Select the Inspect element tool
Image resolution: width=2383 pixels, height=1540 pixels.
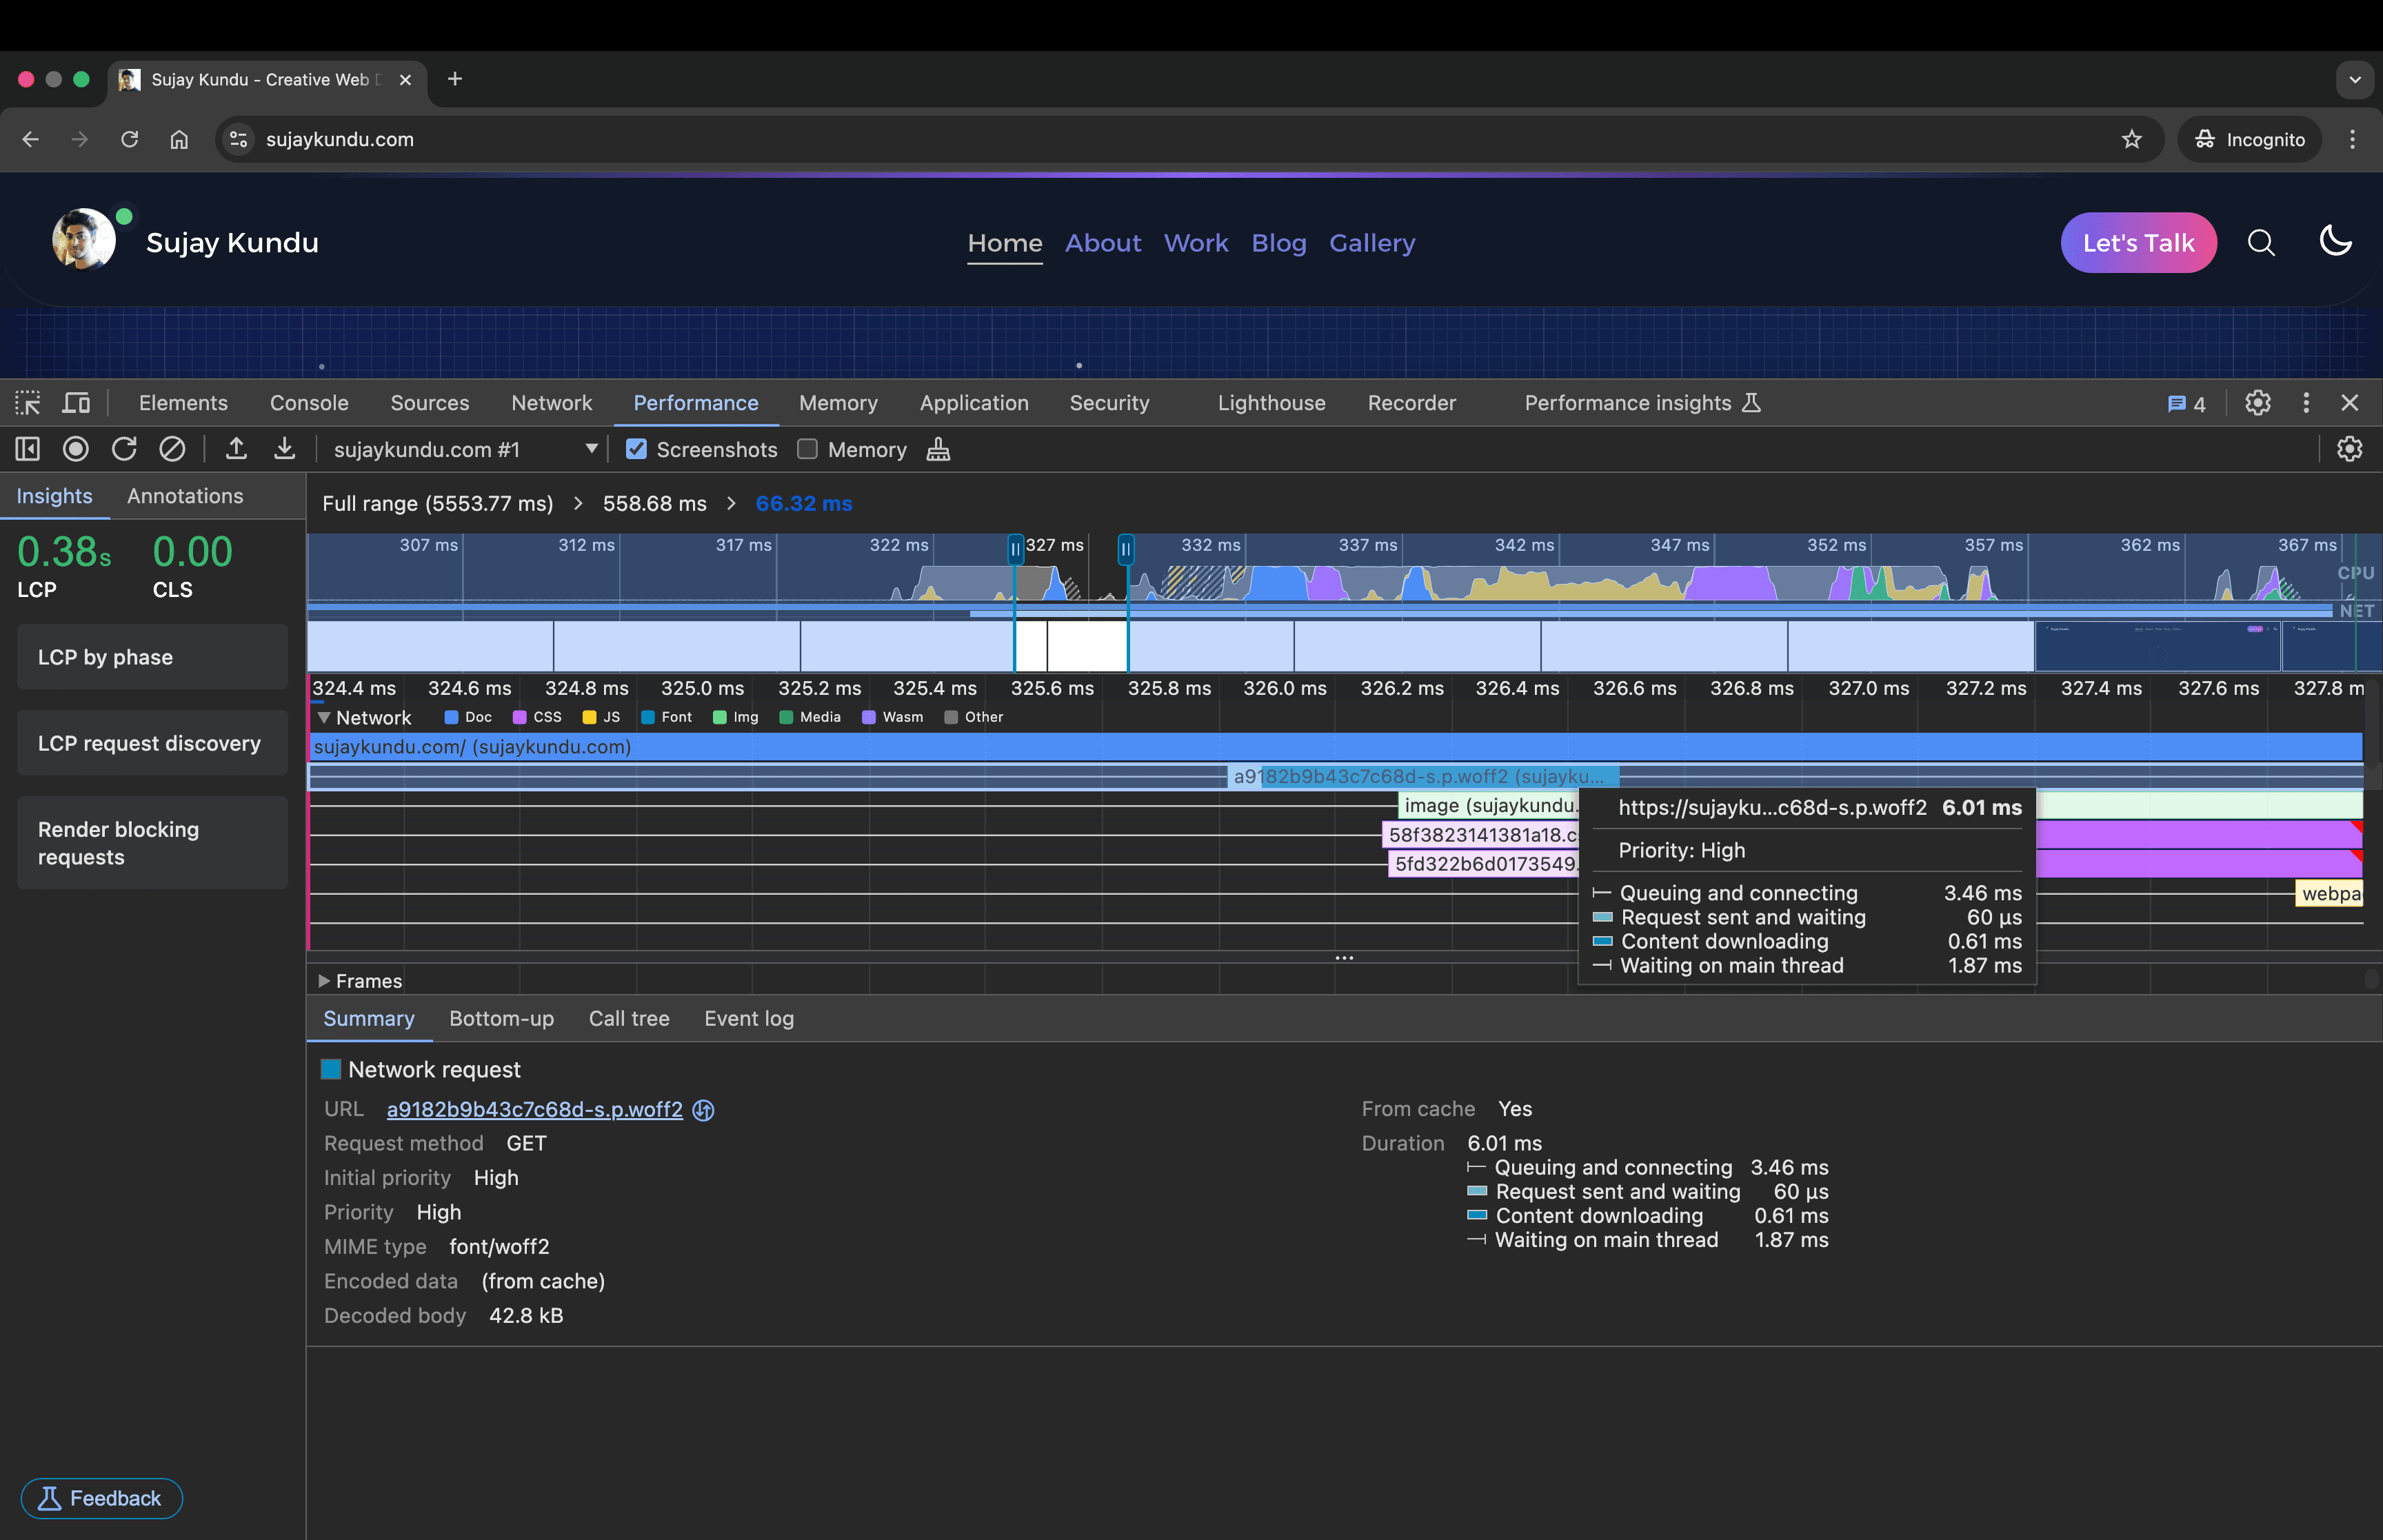coord(27,402)
